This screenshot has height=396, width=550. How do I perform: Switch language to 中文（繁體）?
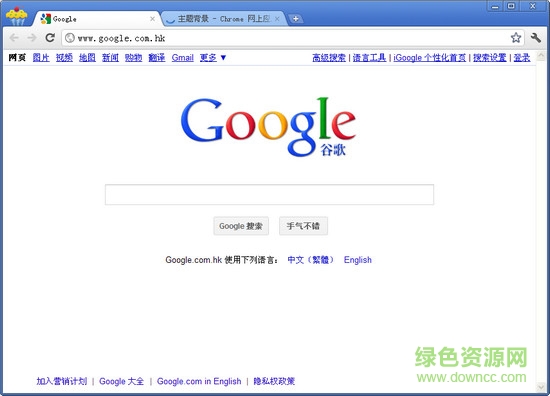click(x=310, y=260)
